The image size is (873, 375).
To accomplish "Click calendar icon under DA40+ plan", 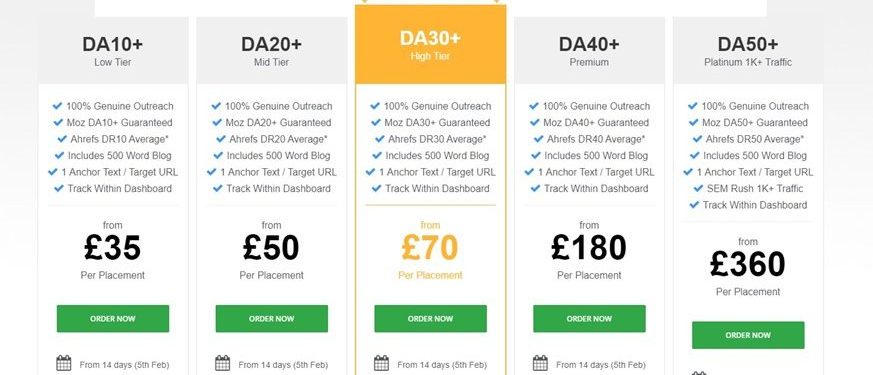I will 540,363.
